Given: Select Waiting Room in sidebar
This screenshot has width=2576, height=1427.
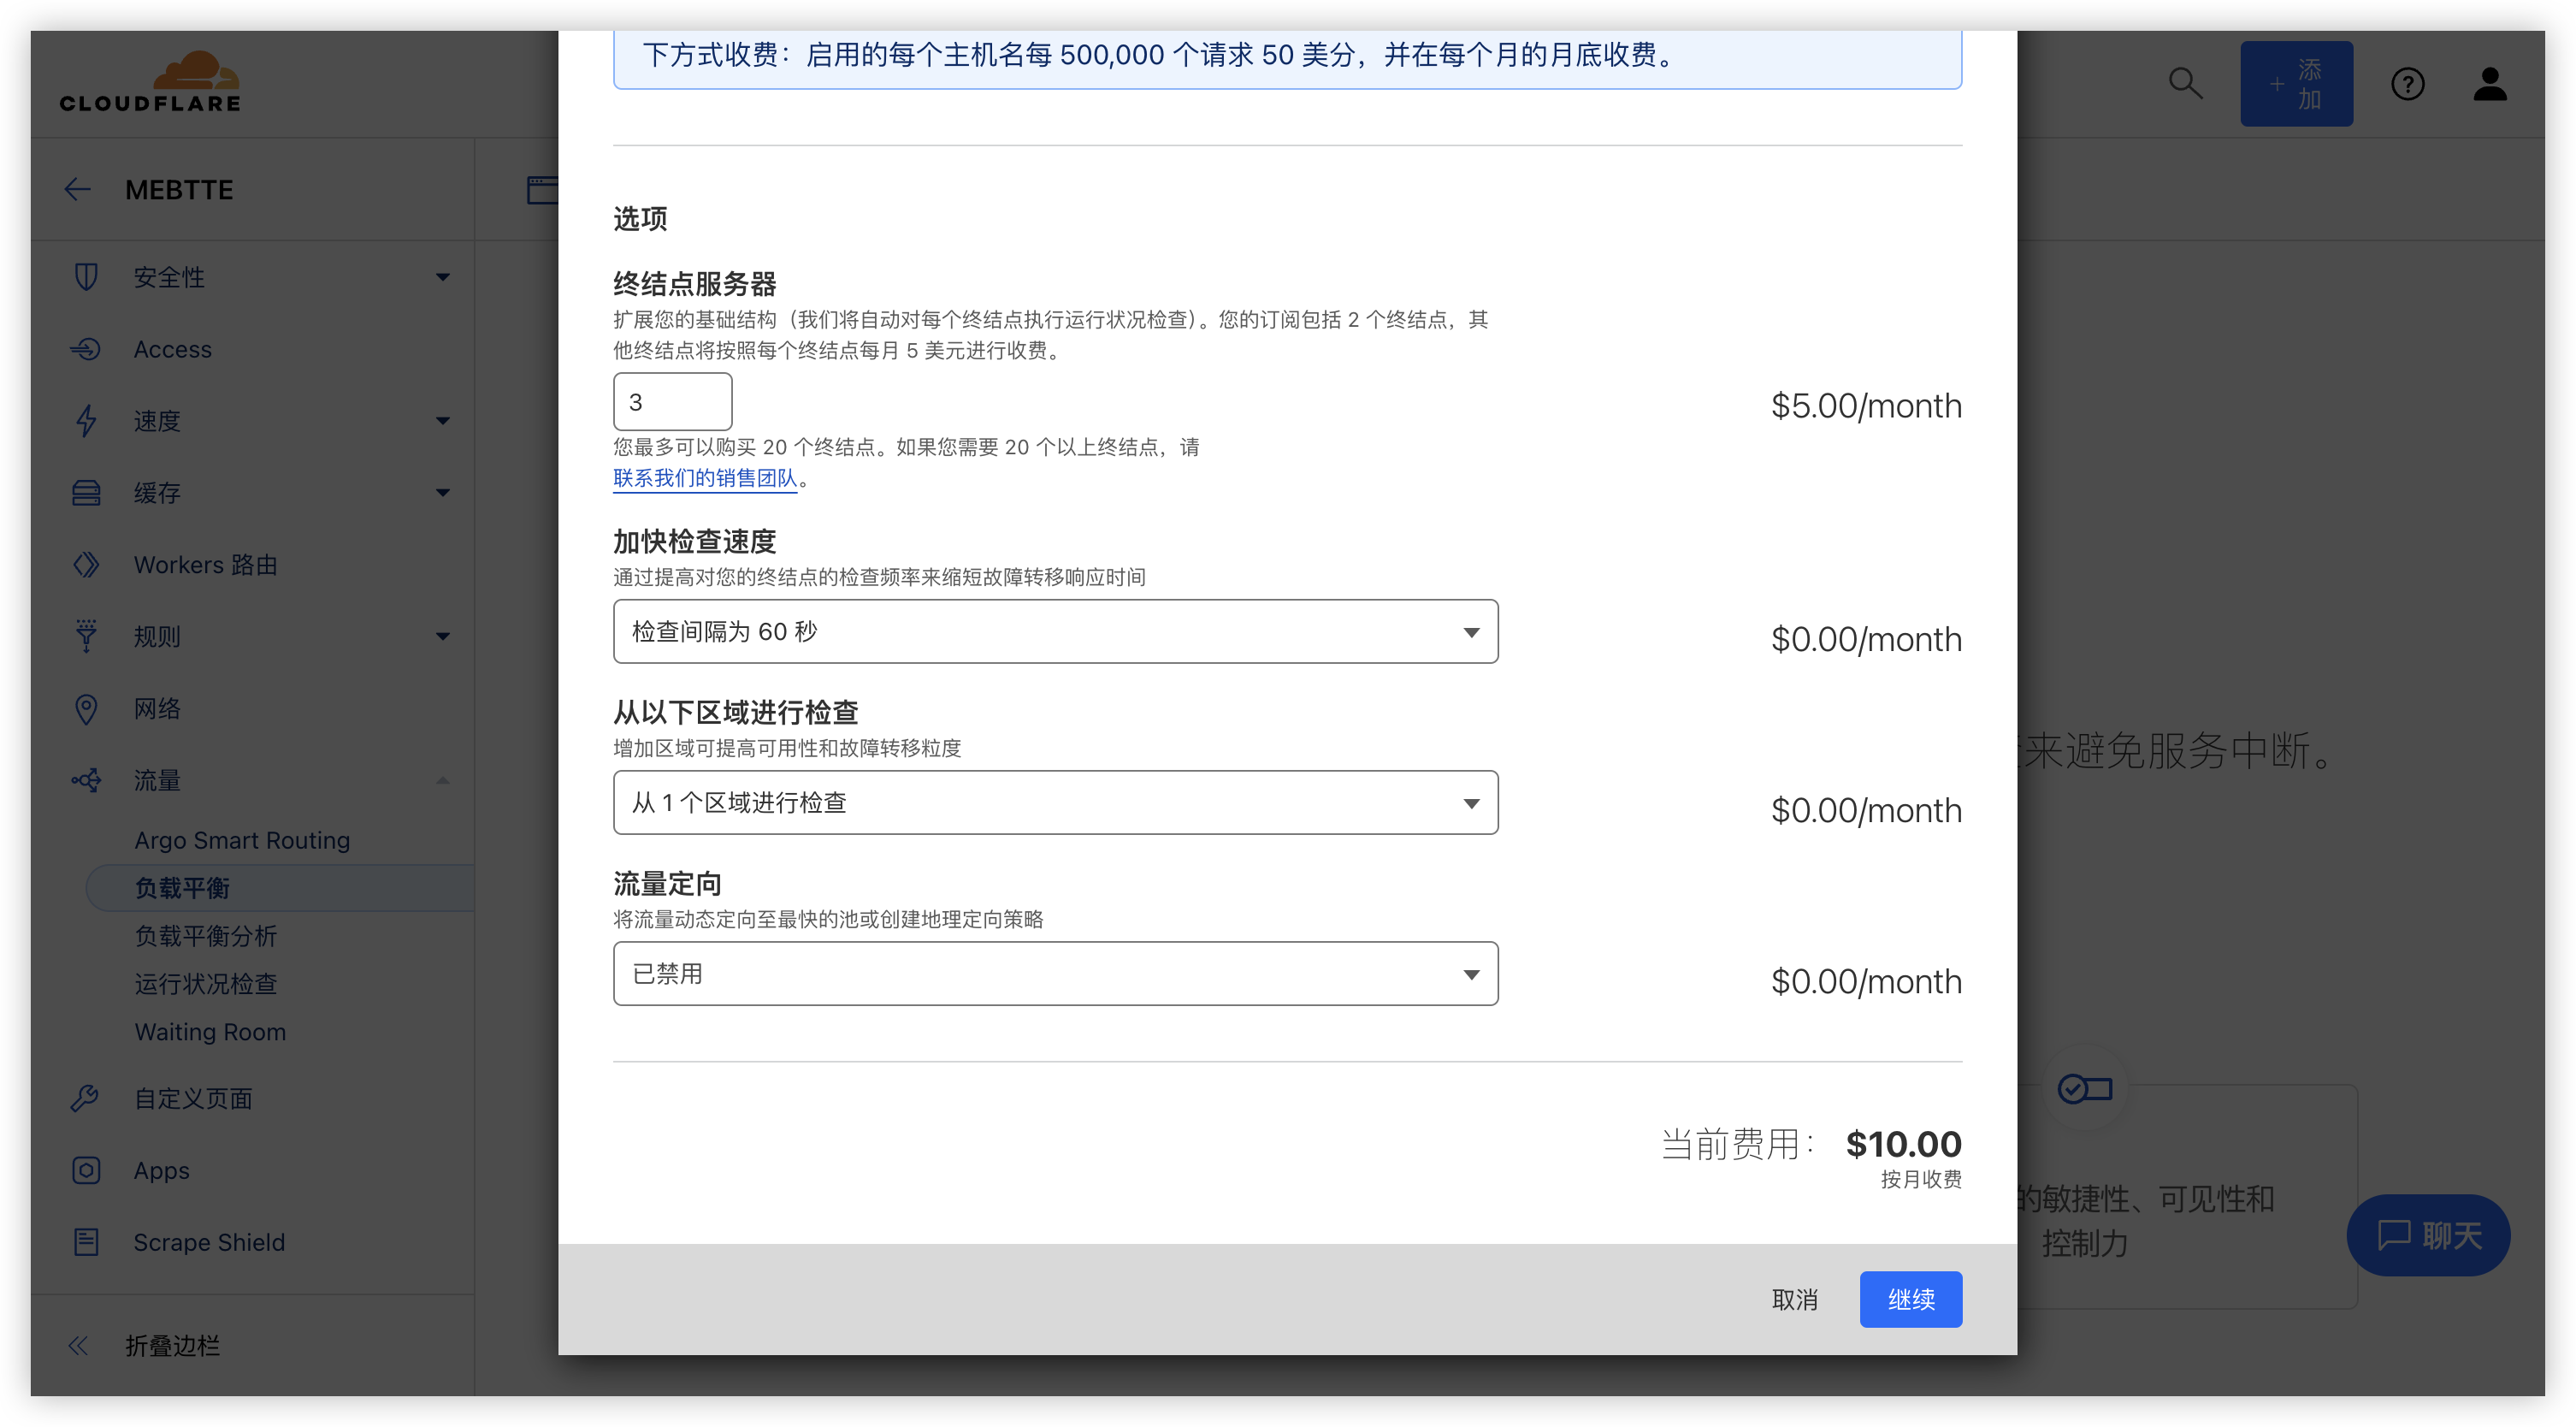Looking at the screenshot, I should (210, 1032).
